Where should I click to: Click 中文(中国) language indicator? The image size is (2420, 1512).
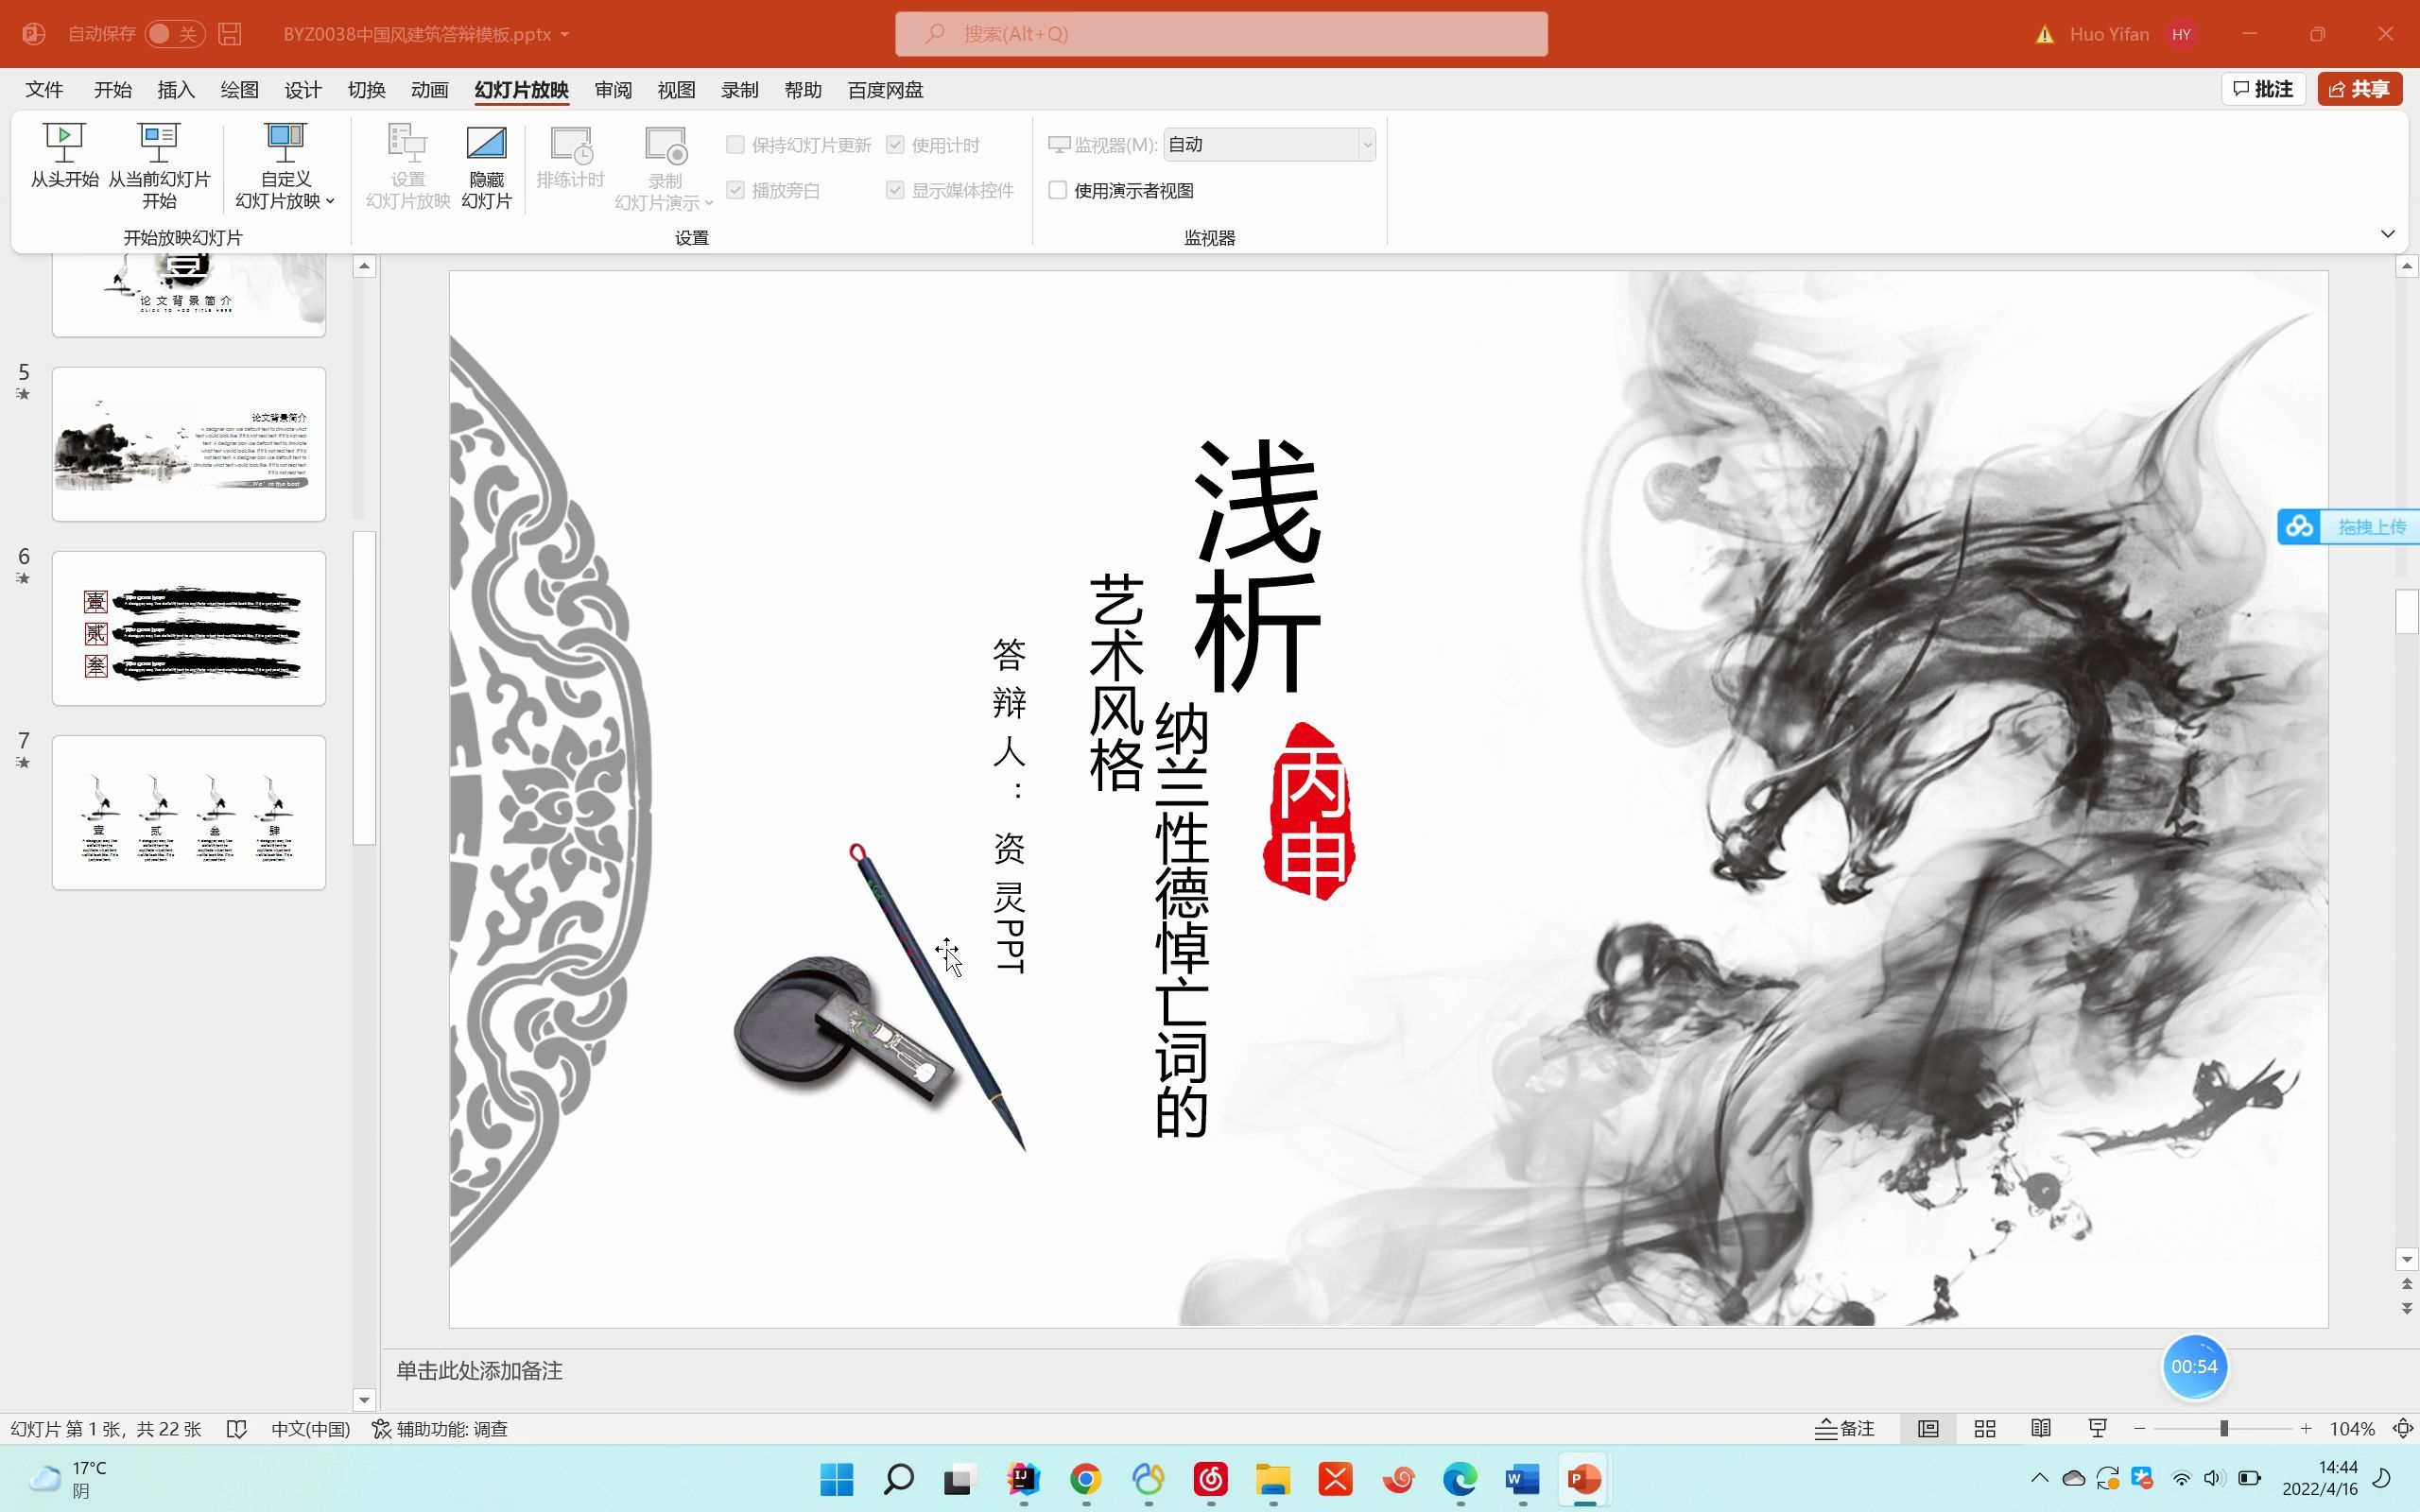[x=311, y=1429]
